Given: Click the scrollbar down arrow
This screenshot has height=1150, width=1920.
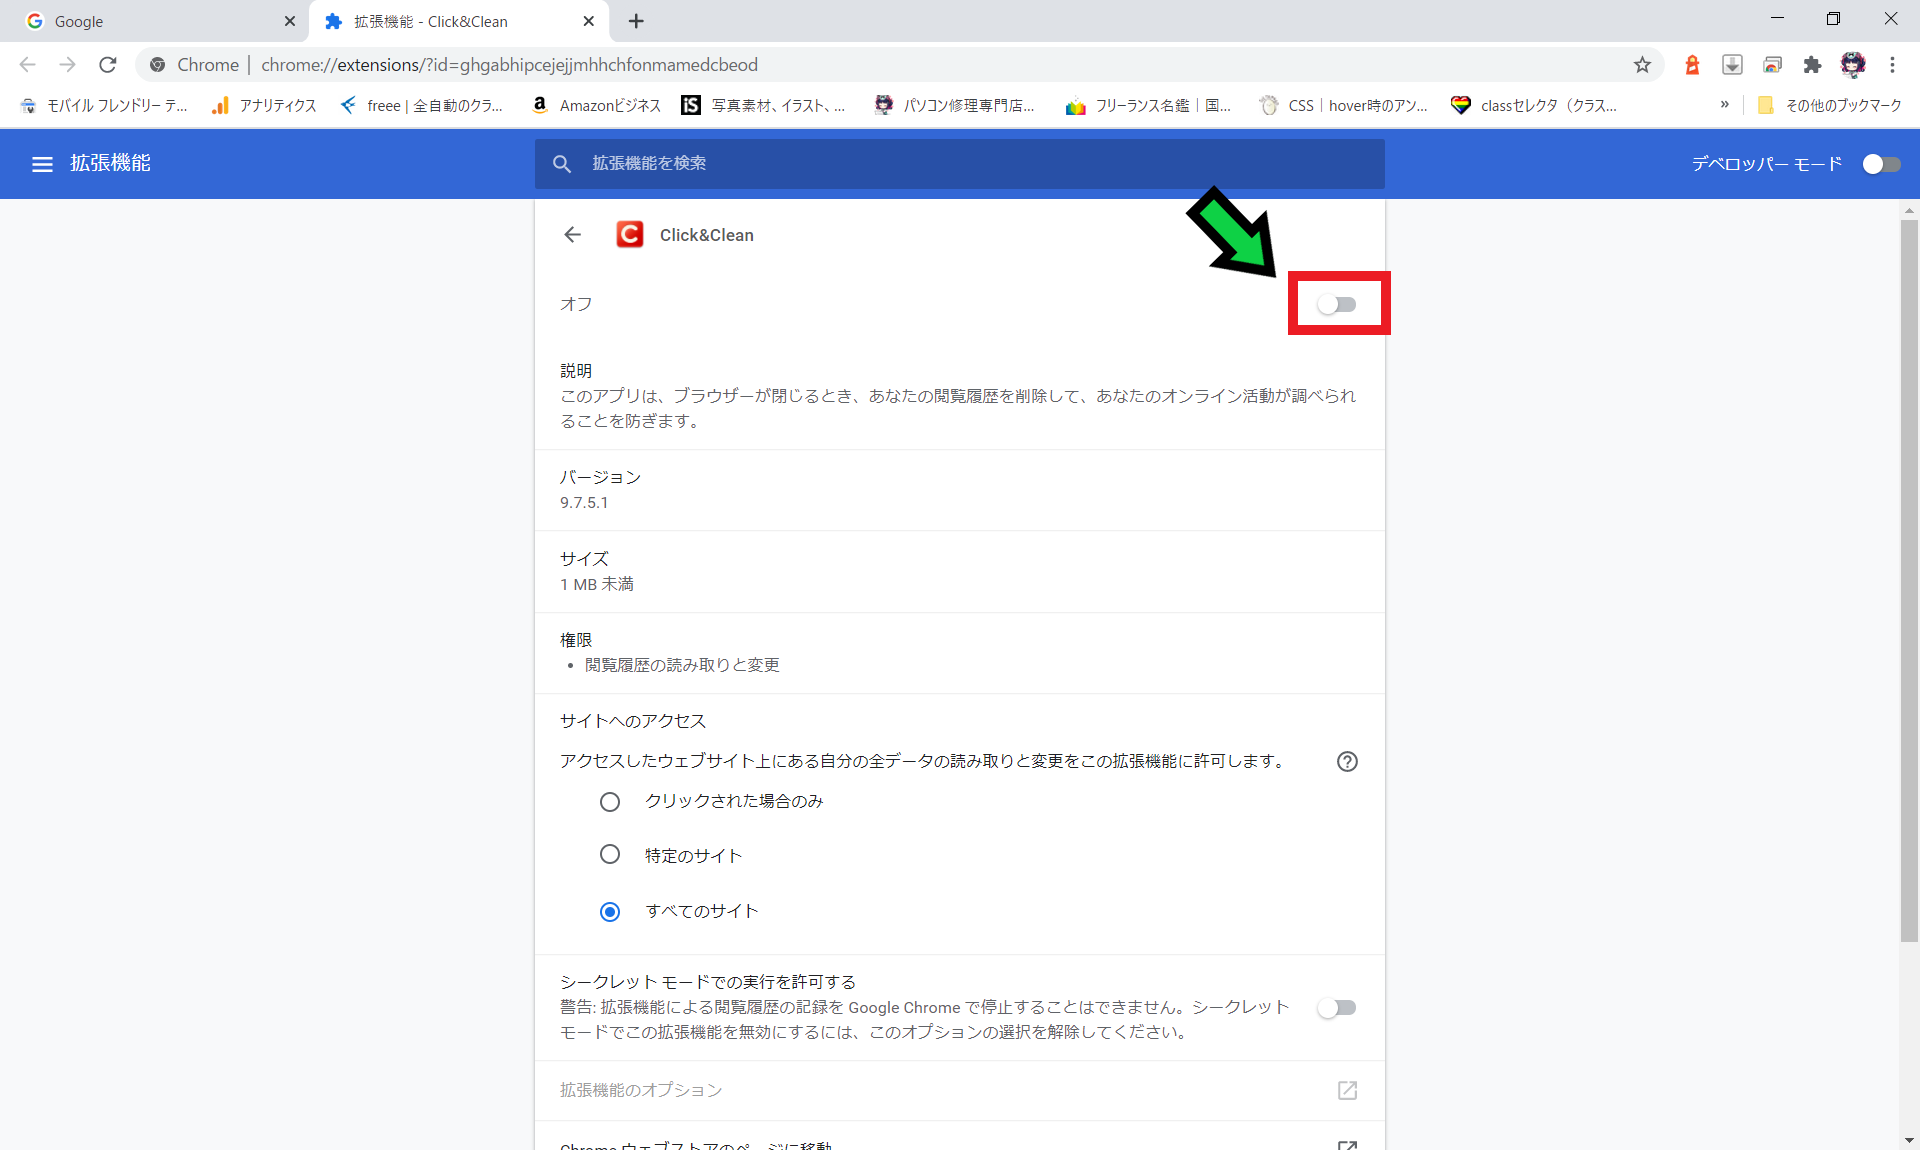Looking at the screenshot, I should (1909, 1140).
